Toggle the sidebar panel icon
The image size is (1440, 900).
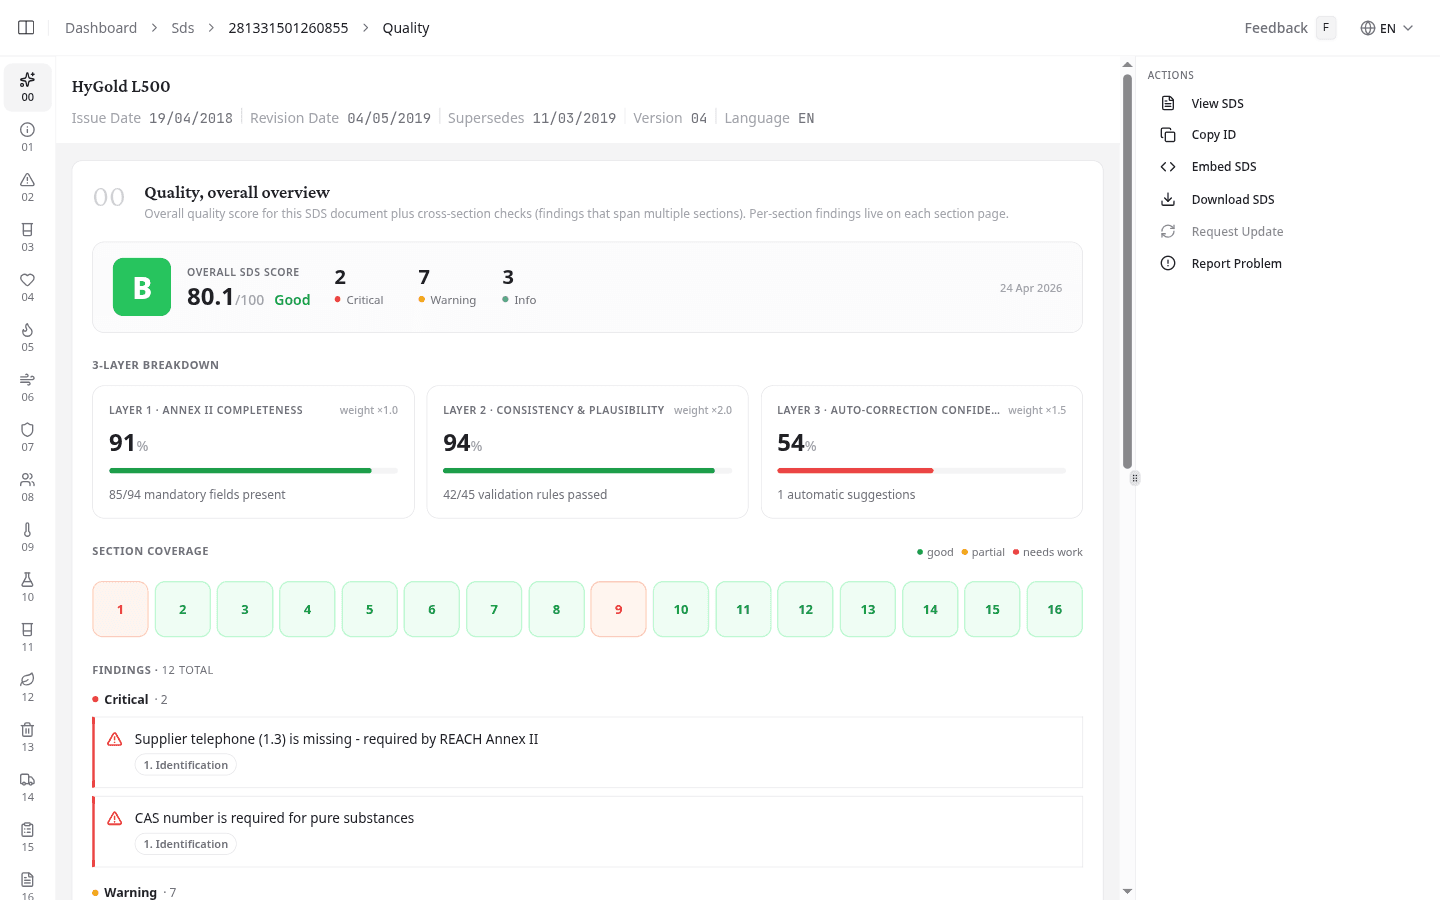coord(26,28)
